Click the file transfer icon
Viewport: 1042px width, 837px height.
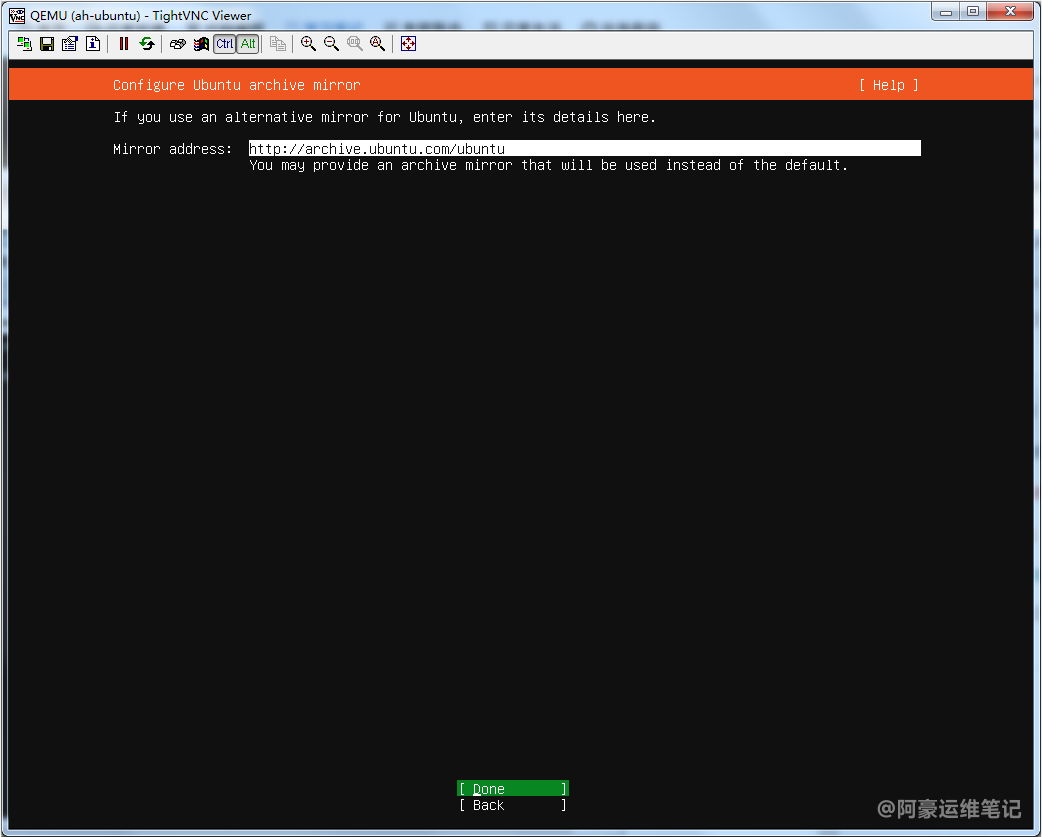pos(278,44)
